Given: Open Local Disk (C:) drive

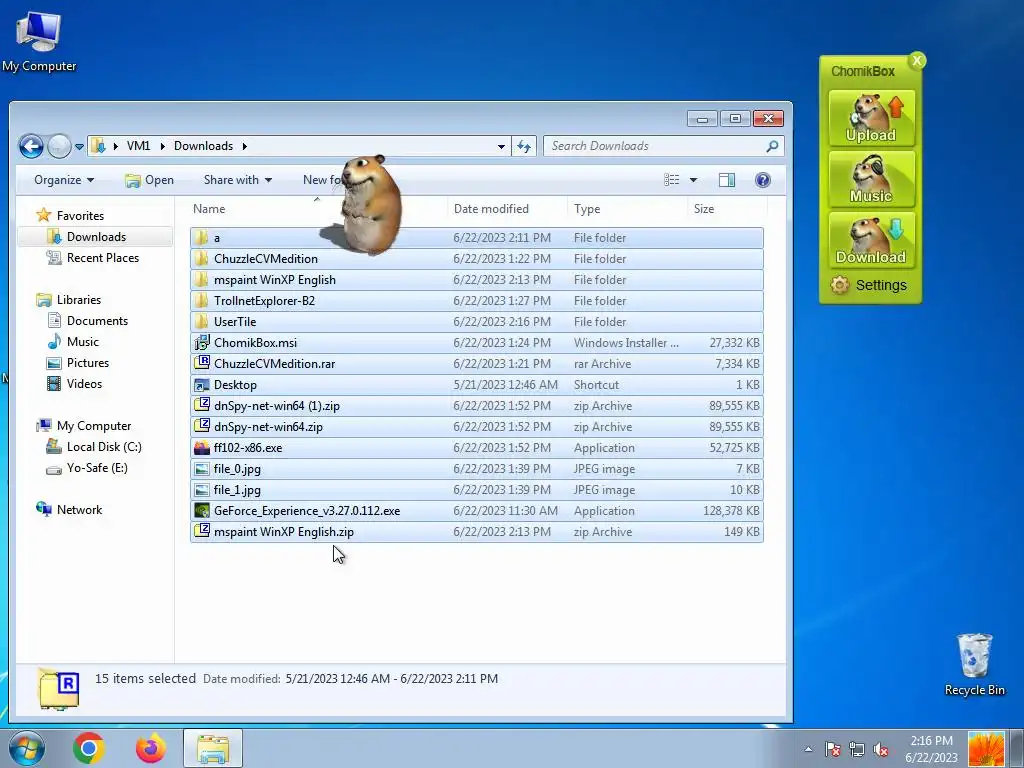Looking at the screenshot, I should point(103,447).
